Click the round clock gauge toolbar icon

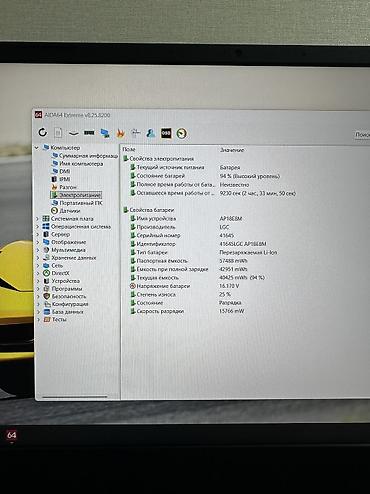point(182,133)
